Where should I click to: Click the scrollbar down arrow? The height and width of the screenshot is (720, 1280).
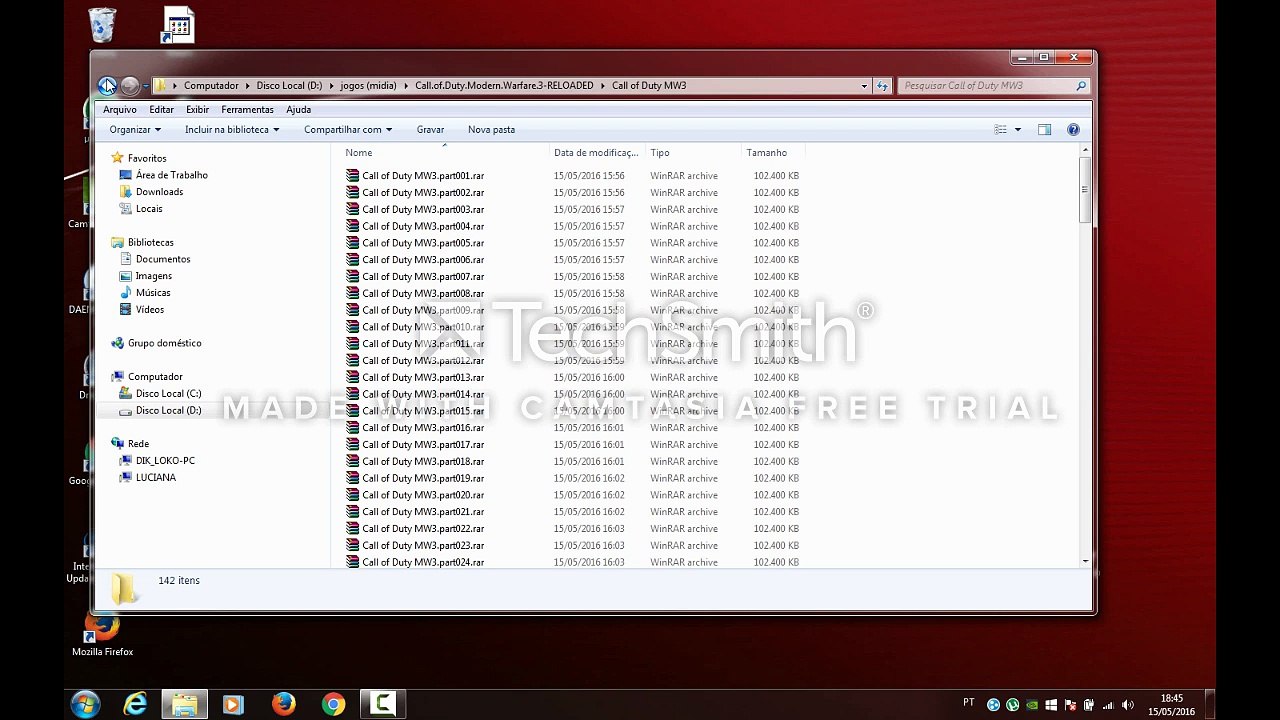point(1086,561)
